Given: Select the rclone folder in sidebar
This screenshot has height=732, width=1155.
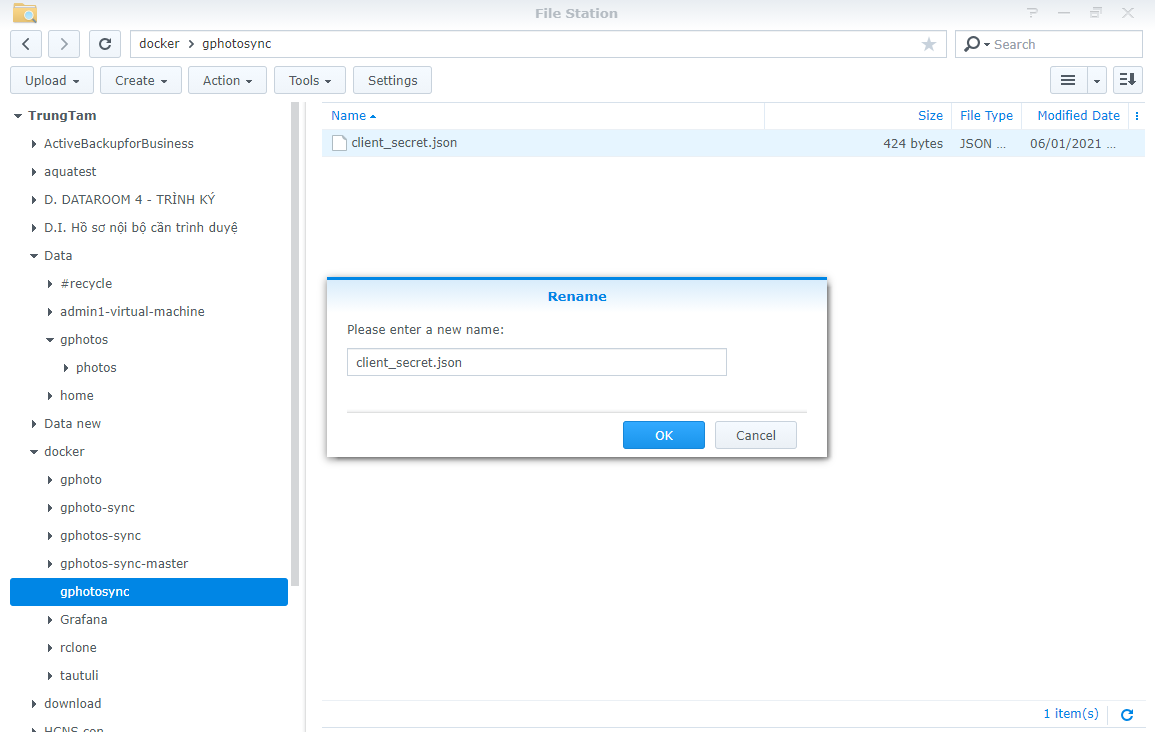Looking at the screenshot, I should (78, 647).
